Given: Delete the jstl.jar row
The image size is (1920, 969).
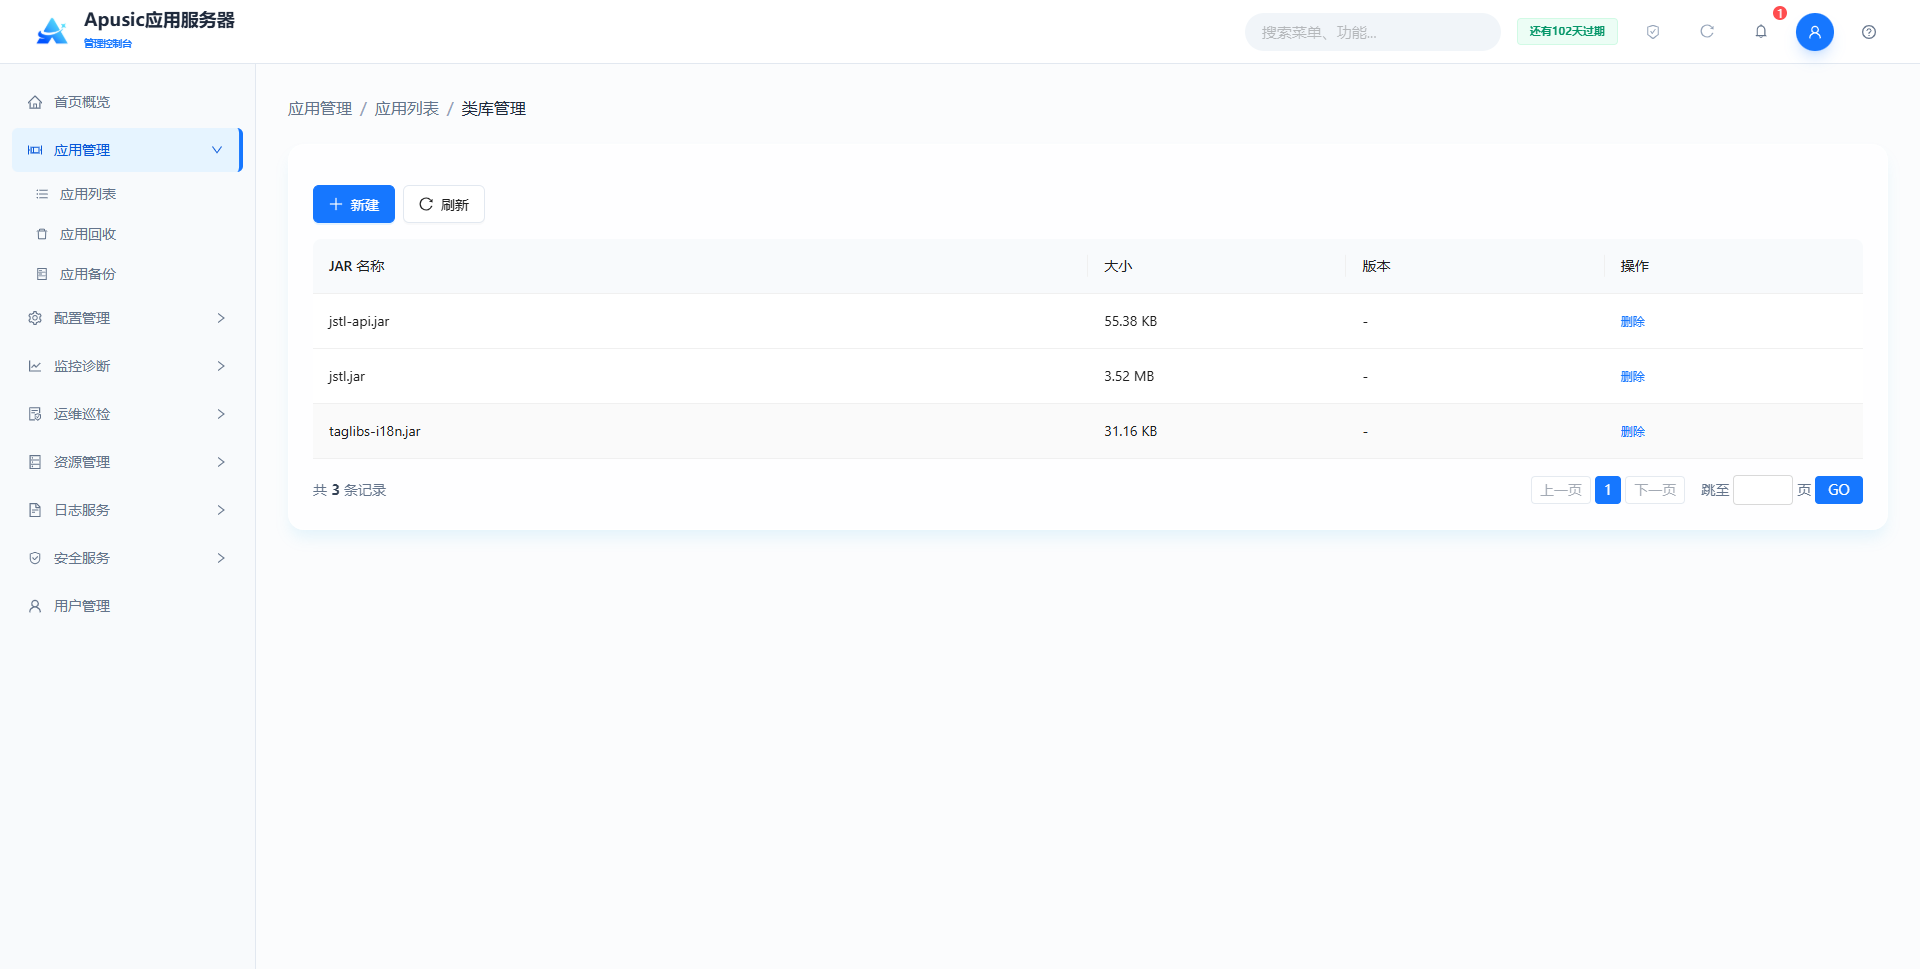Looking at the screenshot, I should coord(1633,376).
